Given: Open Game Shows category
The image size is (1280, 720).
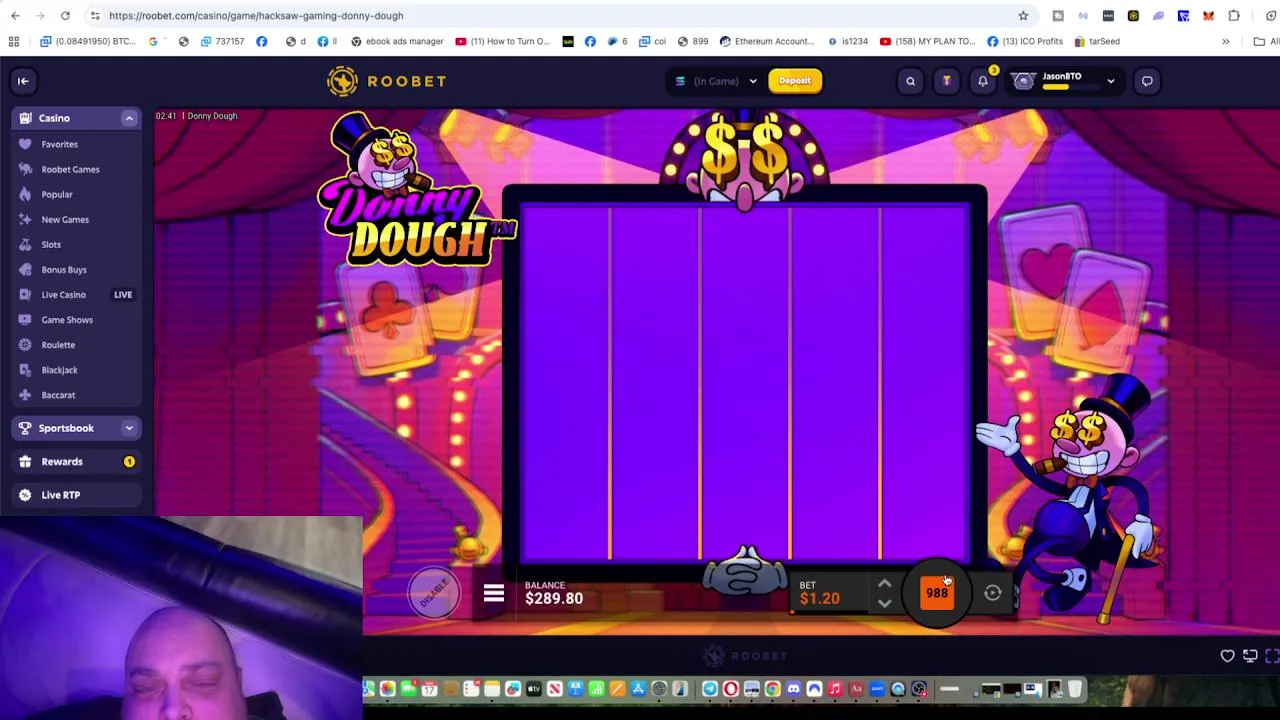Looking at the screenshot, I should coord(67,319).
